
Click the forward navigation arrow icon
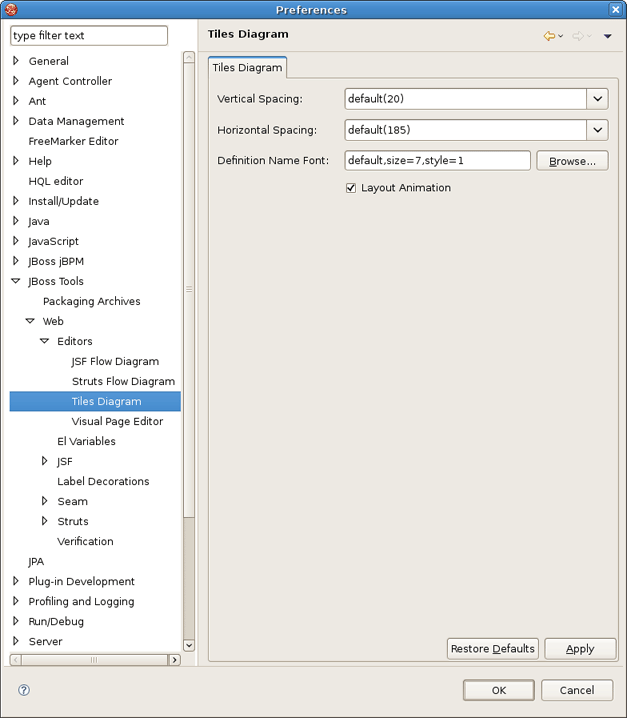pos(578,36)
